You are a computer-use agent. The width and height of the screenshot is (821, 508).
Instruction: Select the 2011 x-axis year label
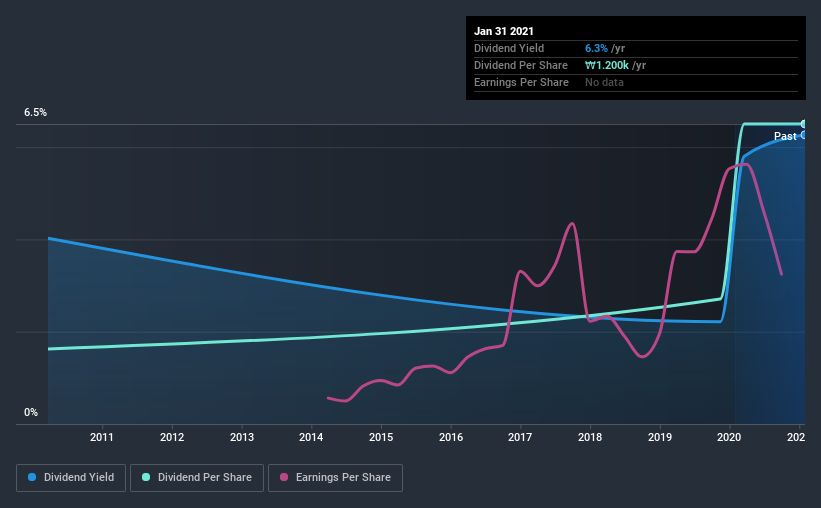[x=102, y=437]
